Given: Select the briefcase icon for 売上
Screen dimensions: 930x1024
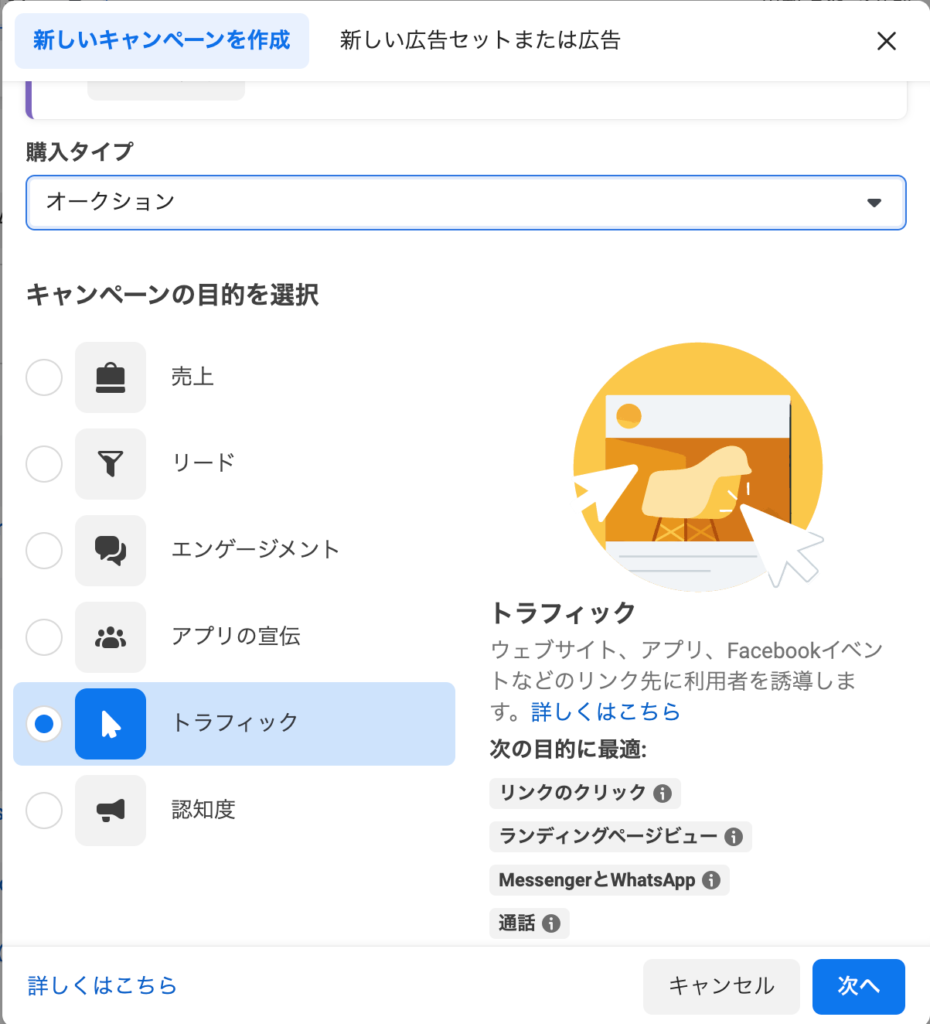Looking at the screenshot, I should [x=110, y=377].
